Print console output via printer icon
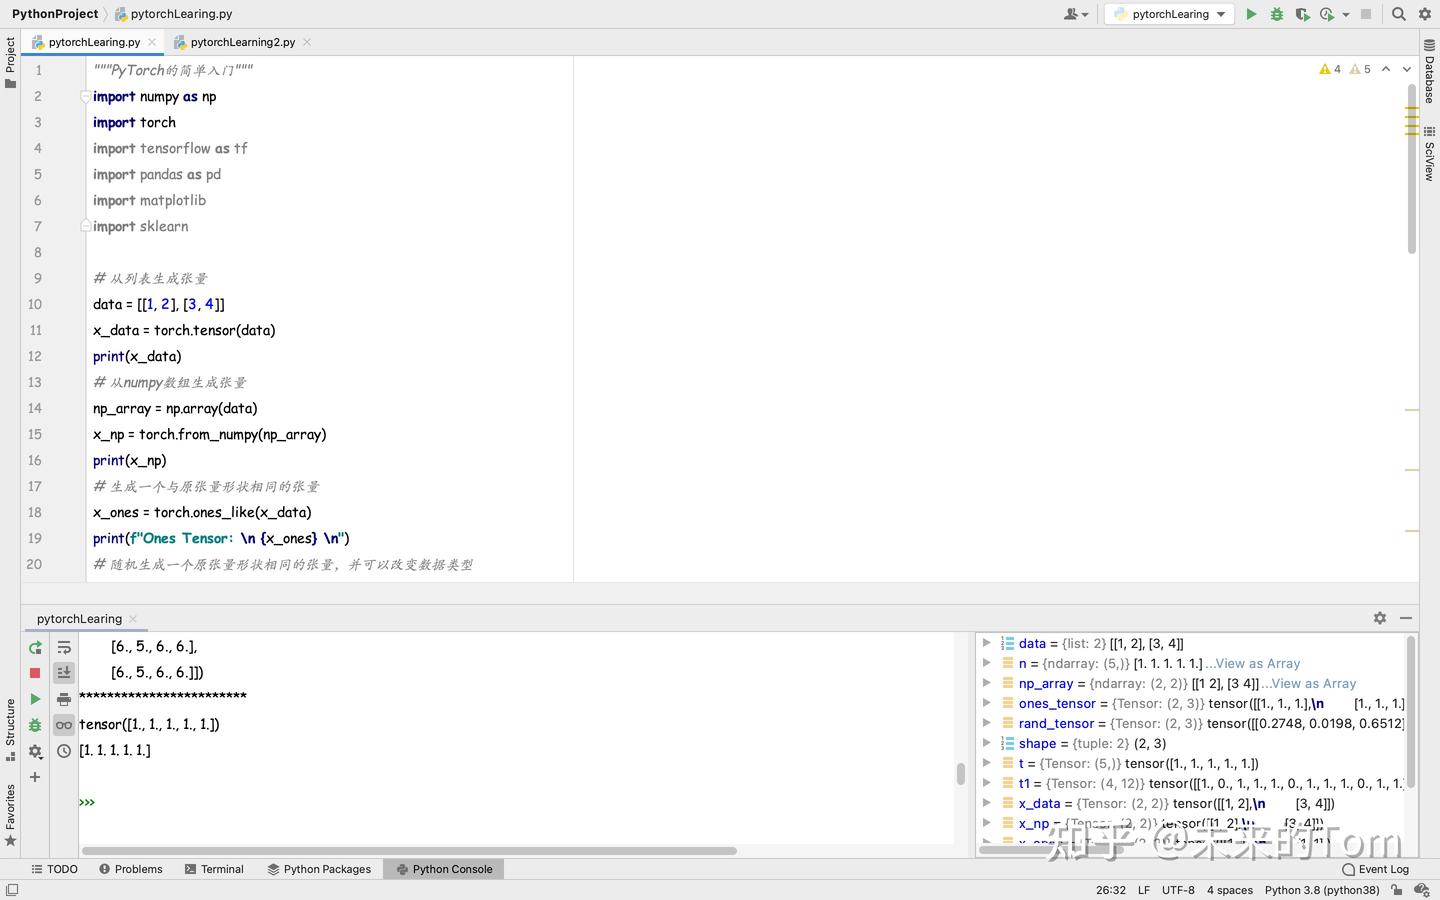Viewport: 1440px width, 900px height. point(64,700)
